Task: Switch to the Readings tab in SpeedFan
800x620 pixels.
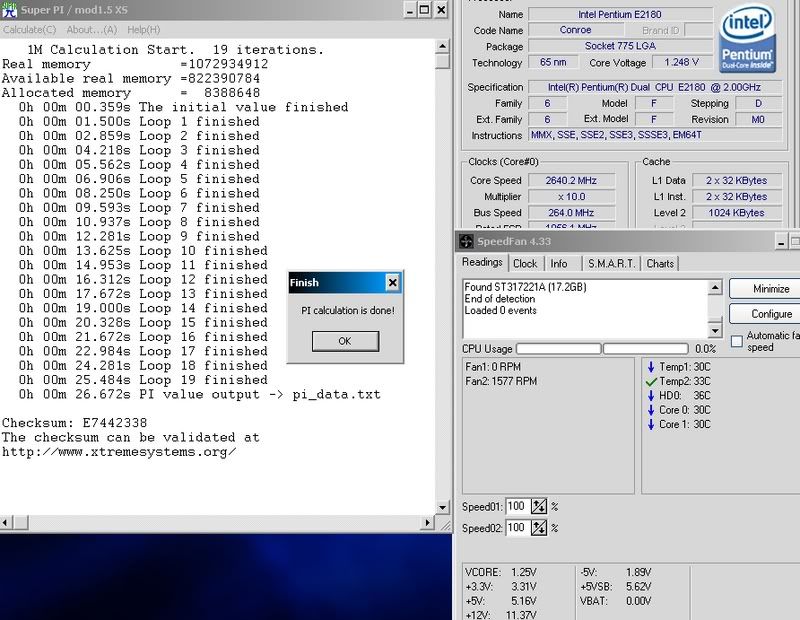Action: point(482,262)
